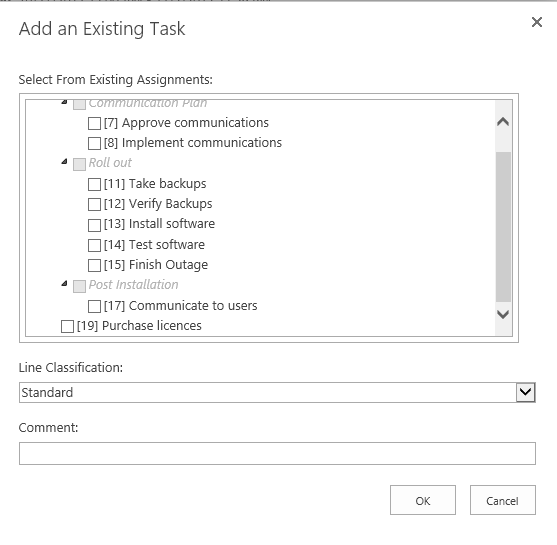
Task: Tick the Take backups checkbox
Action: [94, 184]
